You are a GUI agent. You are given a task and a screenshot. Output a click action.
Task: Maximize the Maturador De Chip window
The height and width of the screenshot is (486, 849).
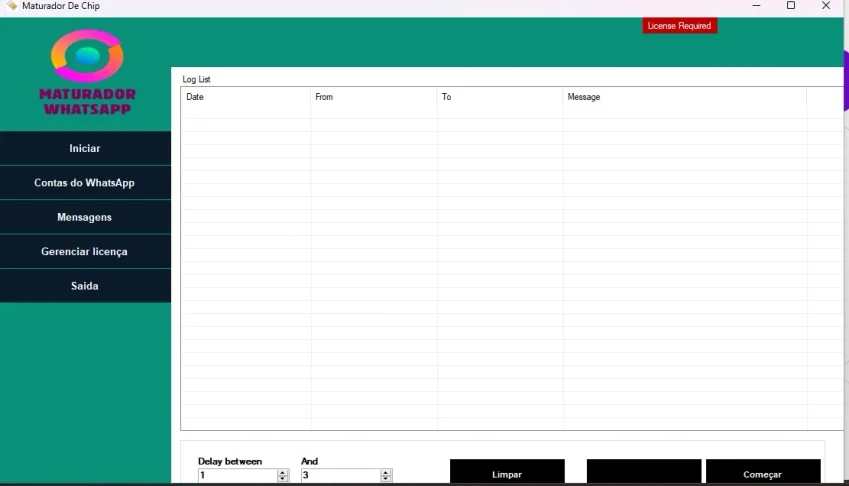pos(791,6)
